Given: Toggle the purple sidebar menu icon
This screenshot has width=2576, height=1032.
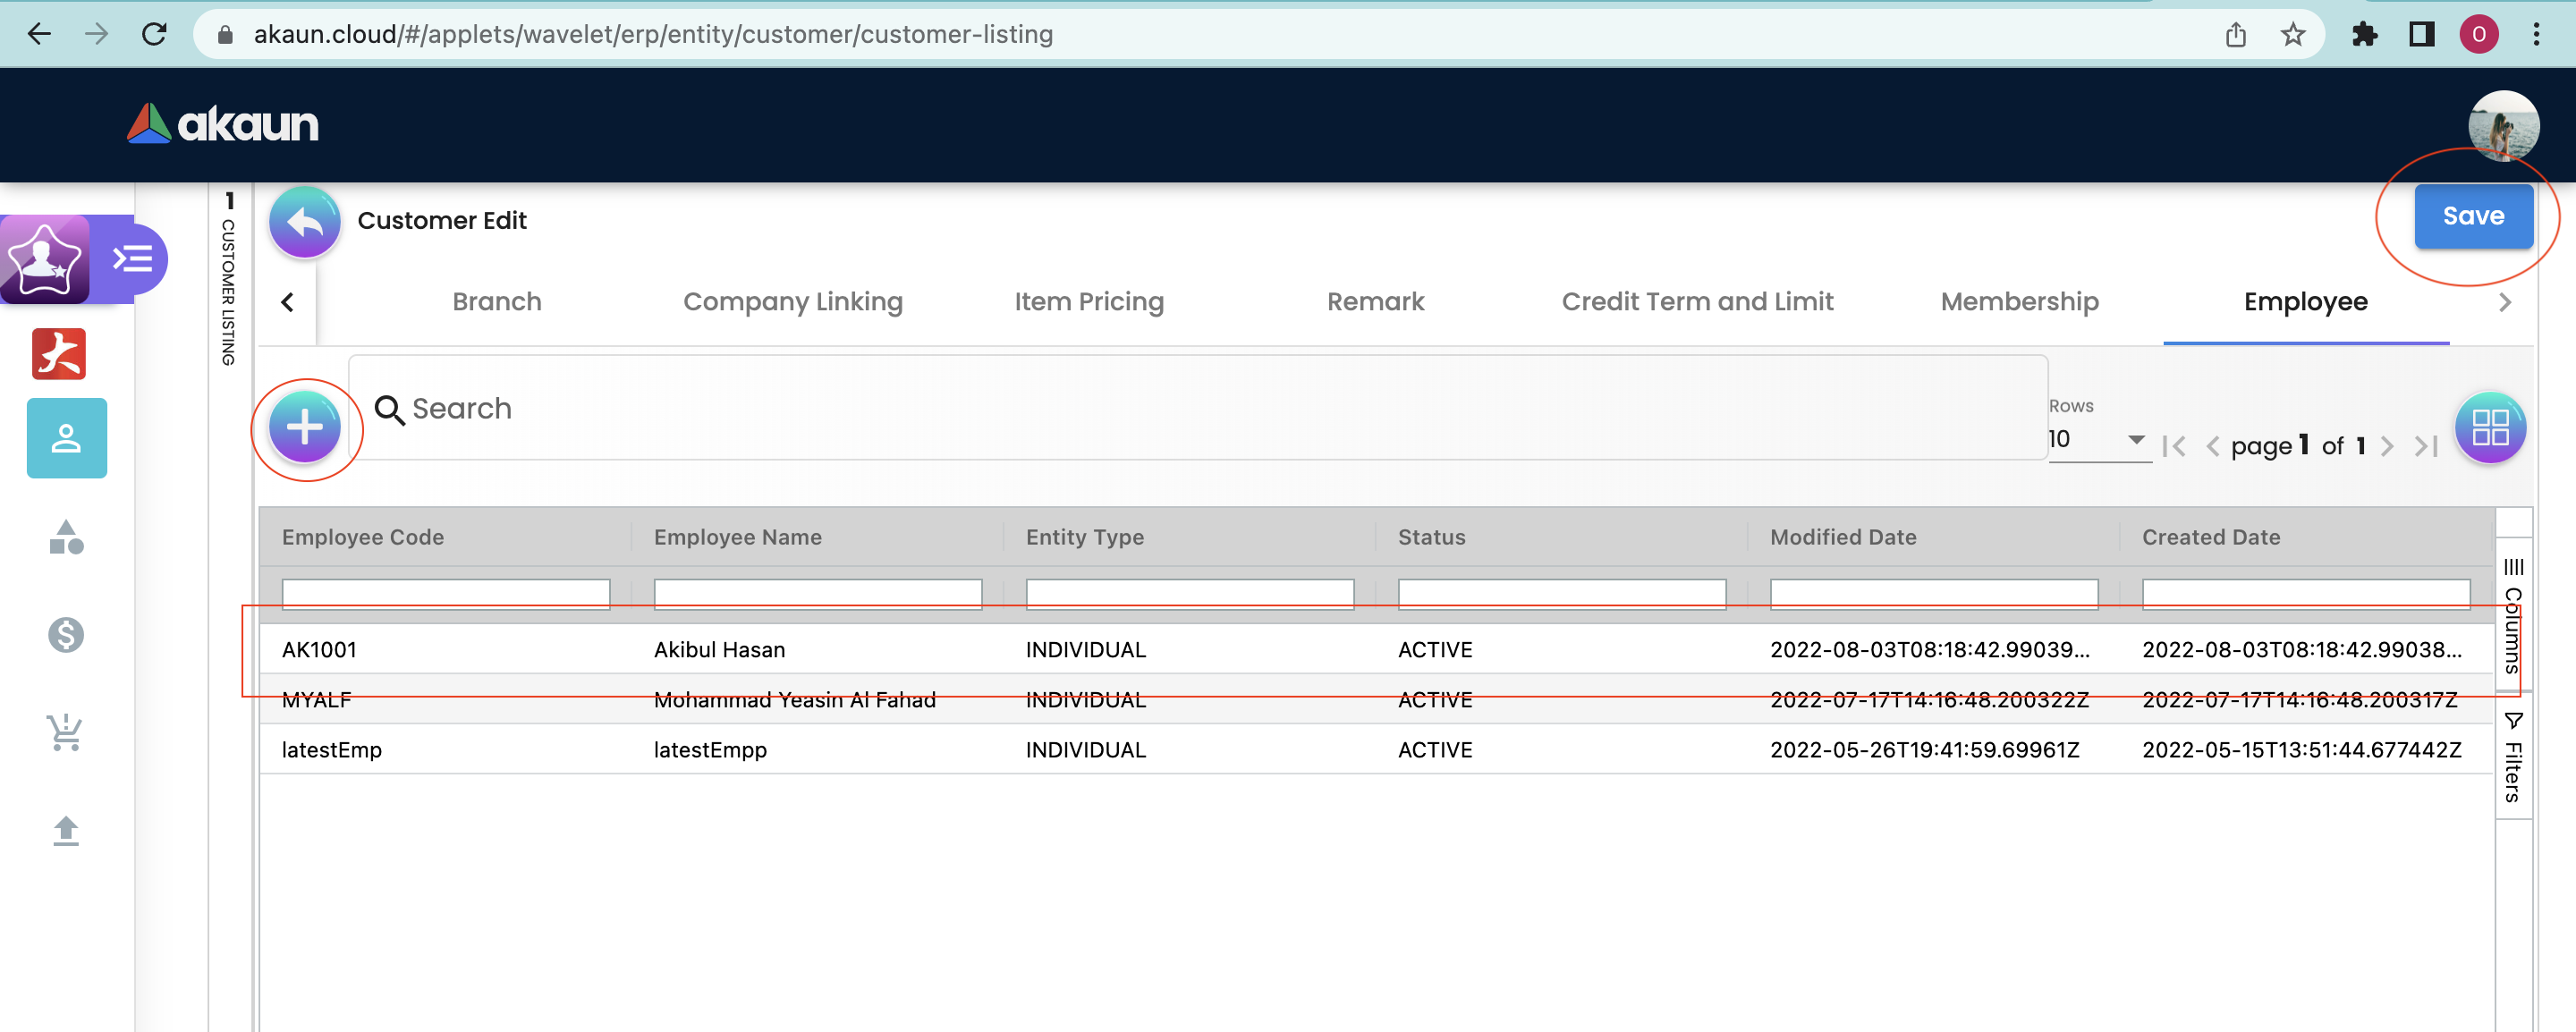Looking at the screenshot, I should click(x=132, y=259).
